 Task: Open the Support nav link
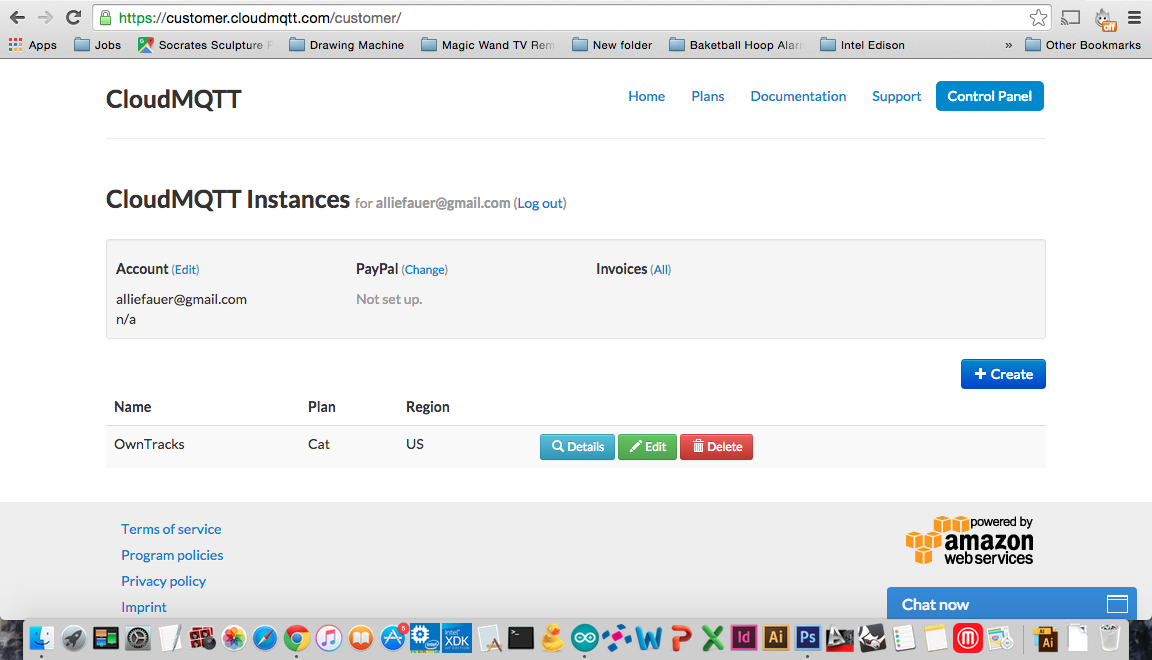(x=896, y=96)
